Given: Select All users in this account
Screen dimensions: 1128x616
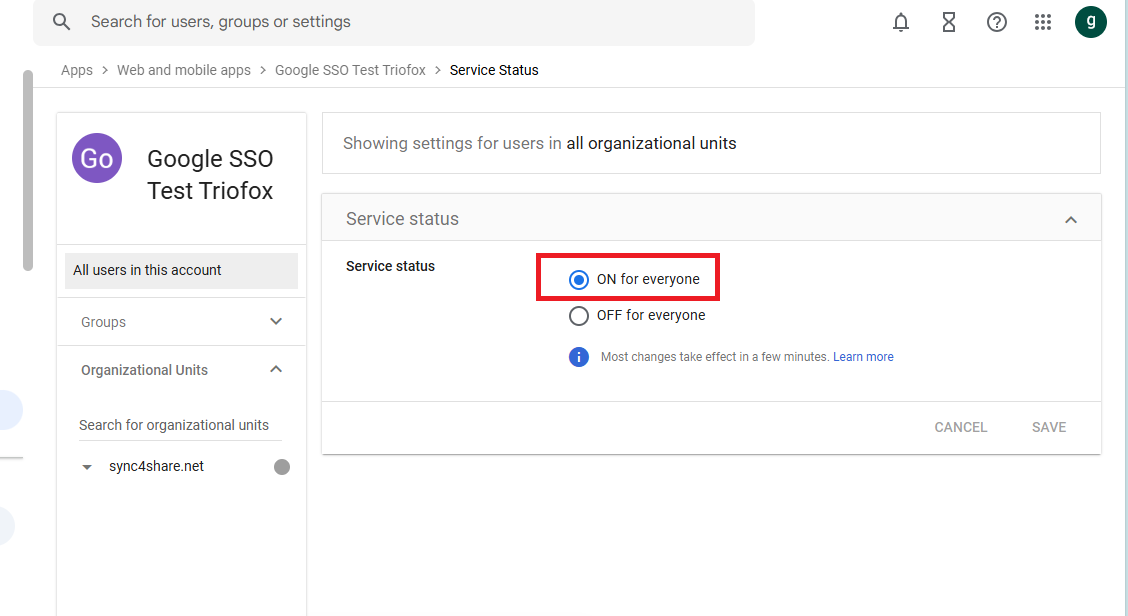Looking at the screenshot, I should click(x=181, y=271).
